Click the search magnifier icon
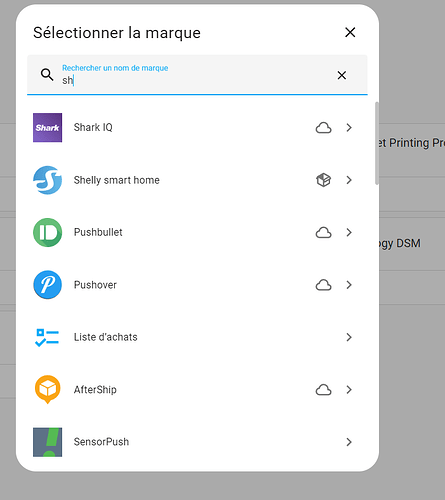The height and width of the screenshot is (500, 445). 47,75
